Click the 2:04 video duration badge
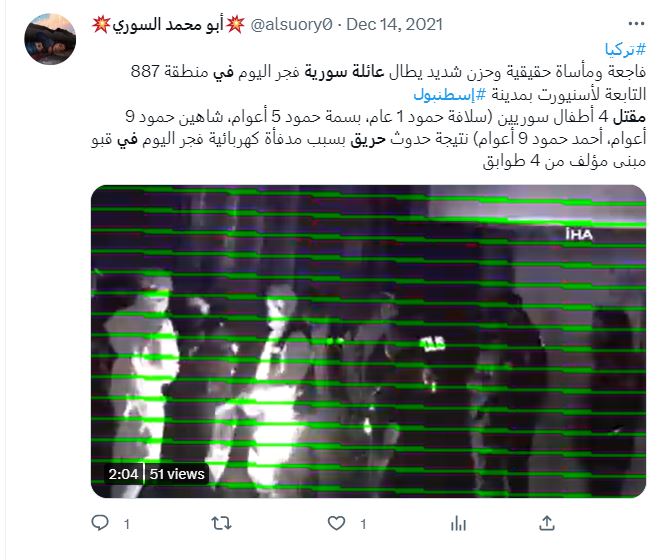The width and height of the screenshot is (661, 560). (123, 474)
